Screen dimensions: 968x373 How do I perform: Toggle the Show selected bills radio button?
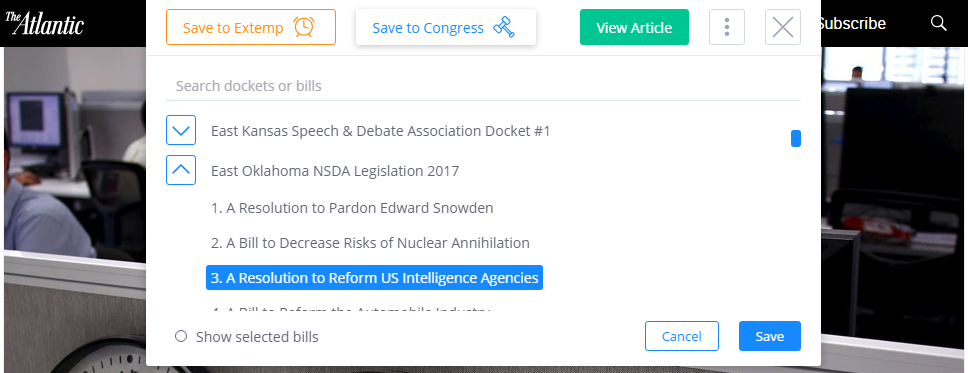coord(181,337)
